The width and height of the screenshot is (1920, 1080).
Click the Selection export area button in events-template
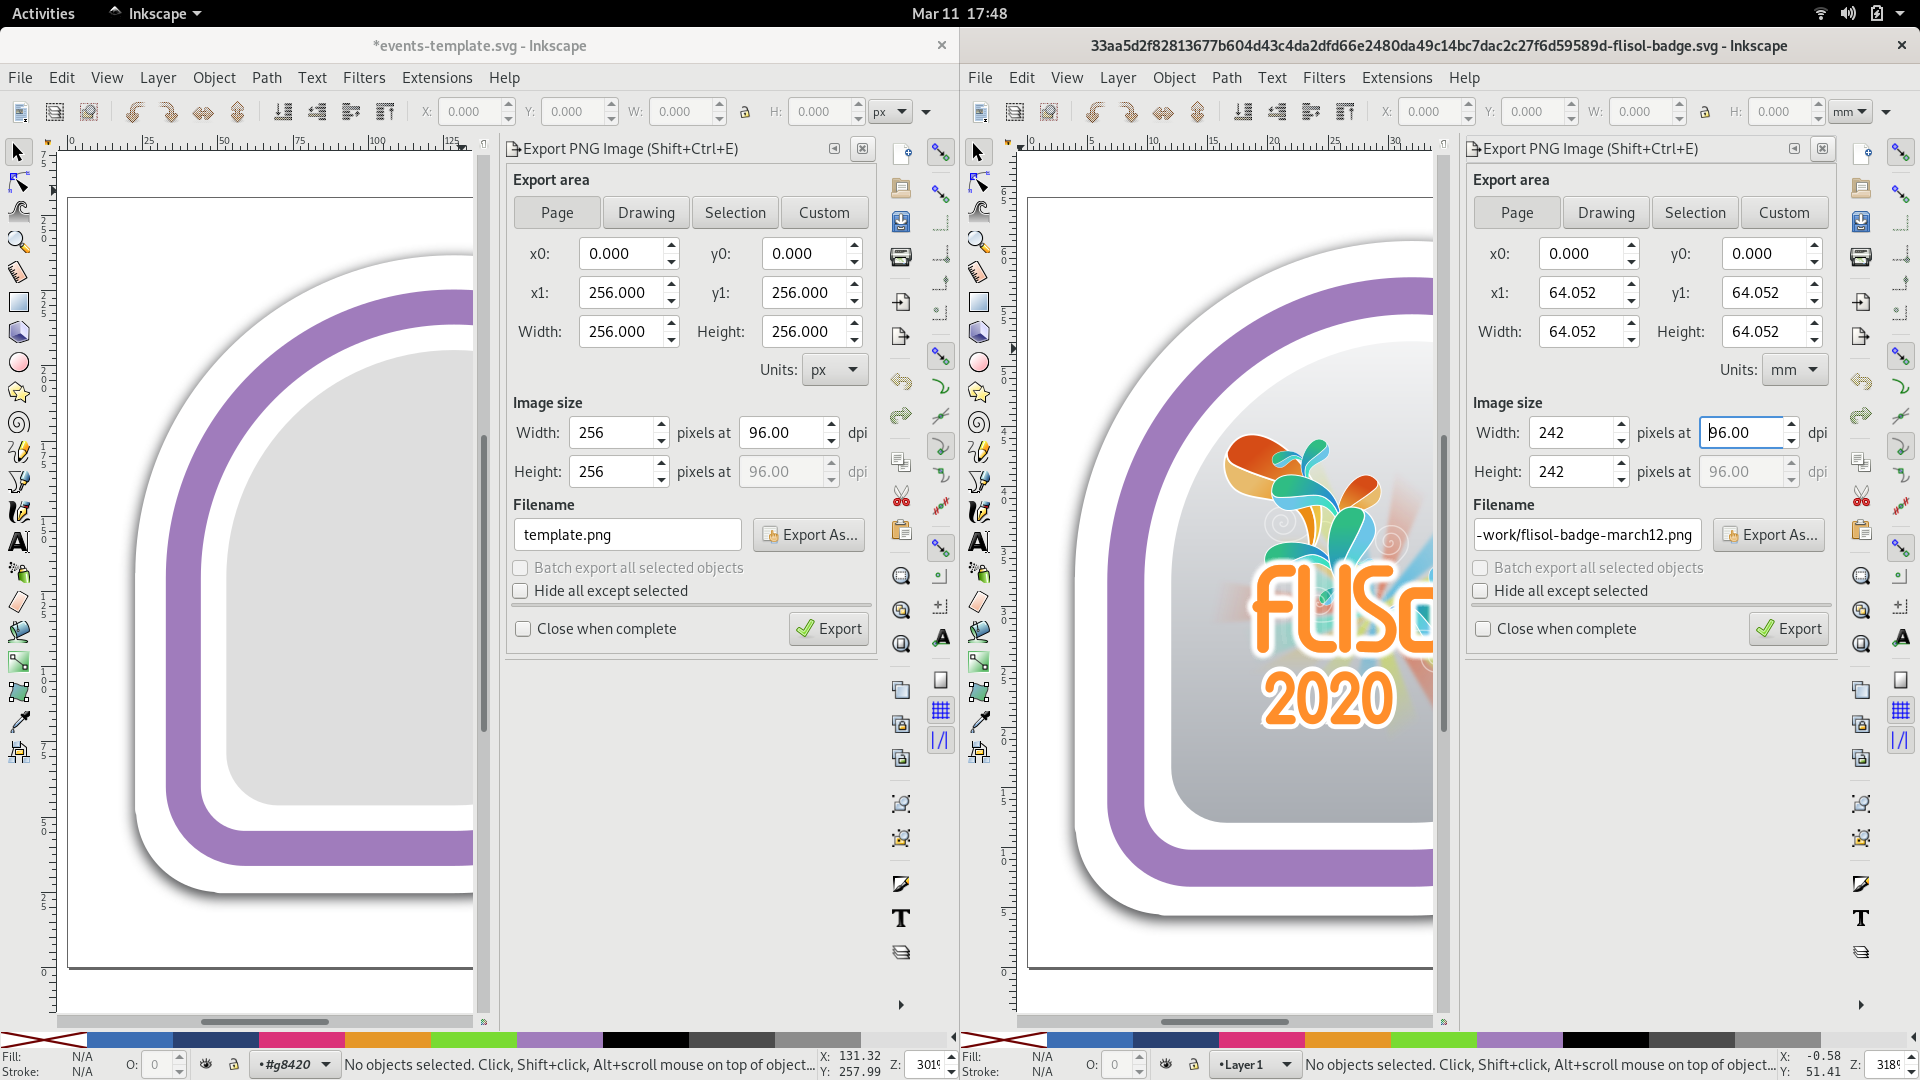click(735, 213)
